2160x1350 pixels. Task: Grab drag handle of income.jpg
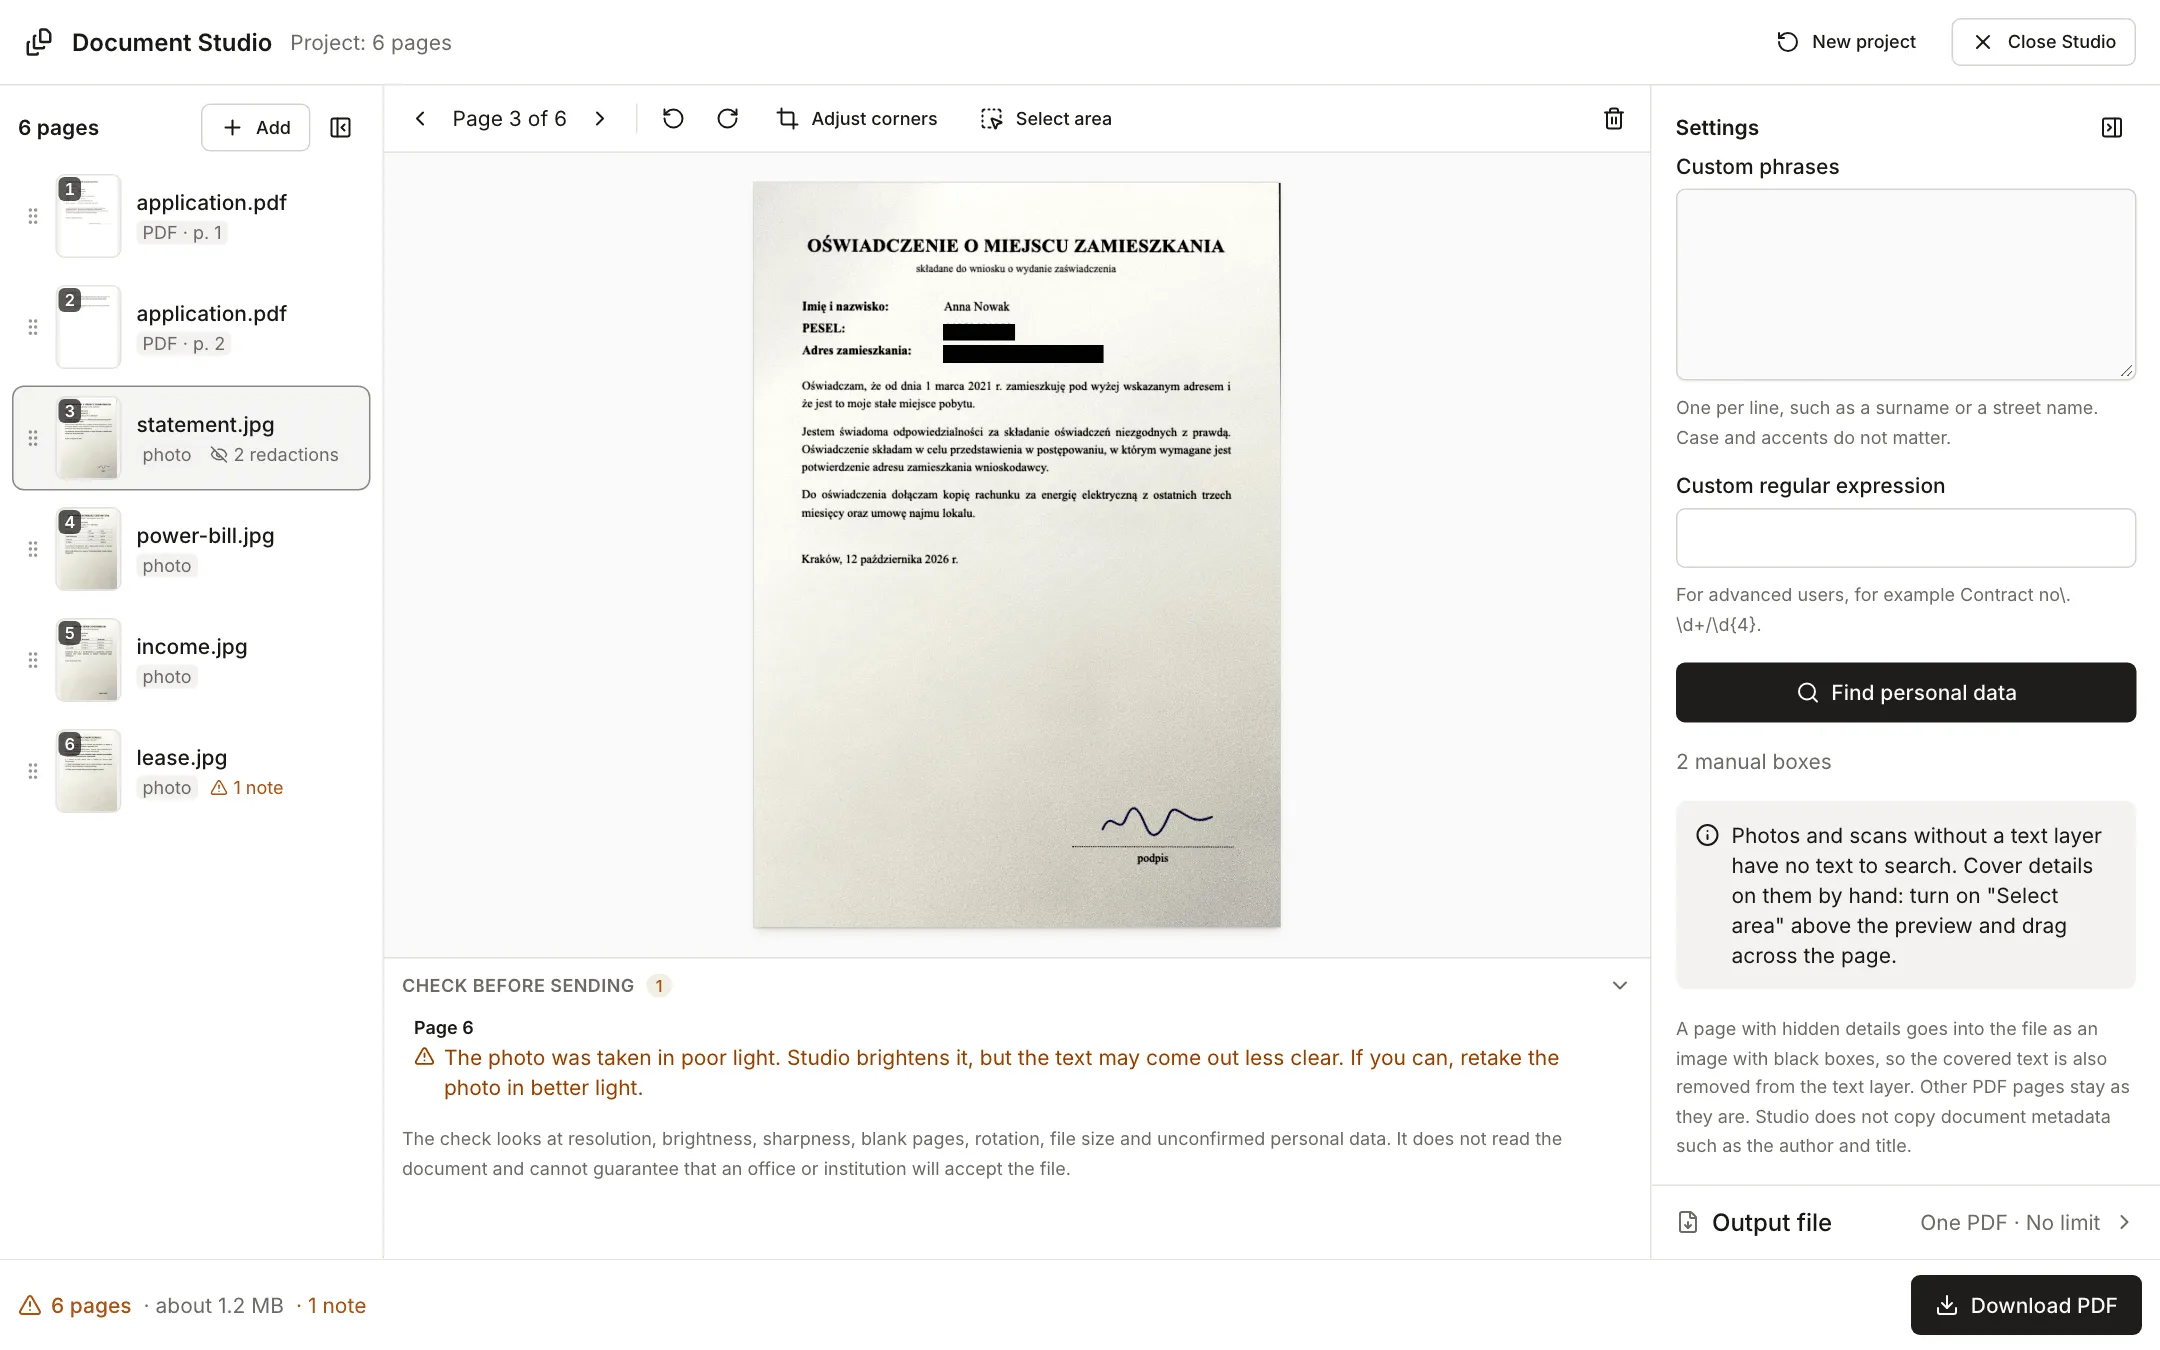pos(33,660)
